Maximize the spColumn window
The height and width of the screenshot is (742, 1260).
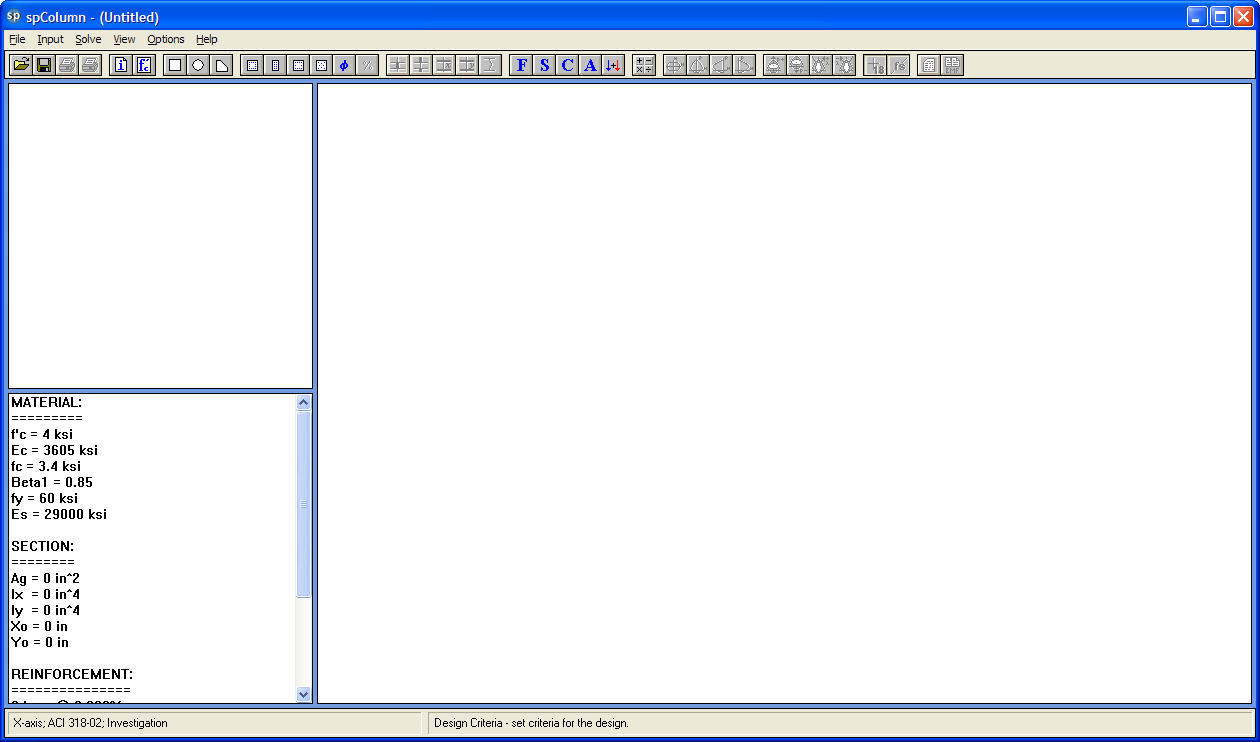click(x=1220, y=16)
